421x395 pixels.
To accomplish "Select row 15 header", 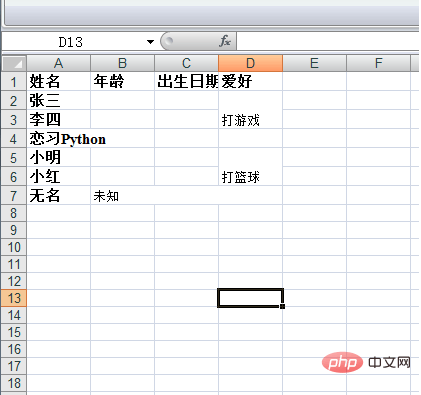I will point(14,332).
